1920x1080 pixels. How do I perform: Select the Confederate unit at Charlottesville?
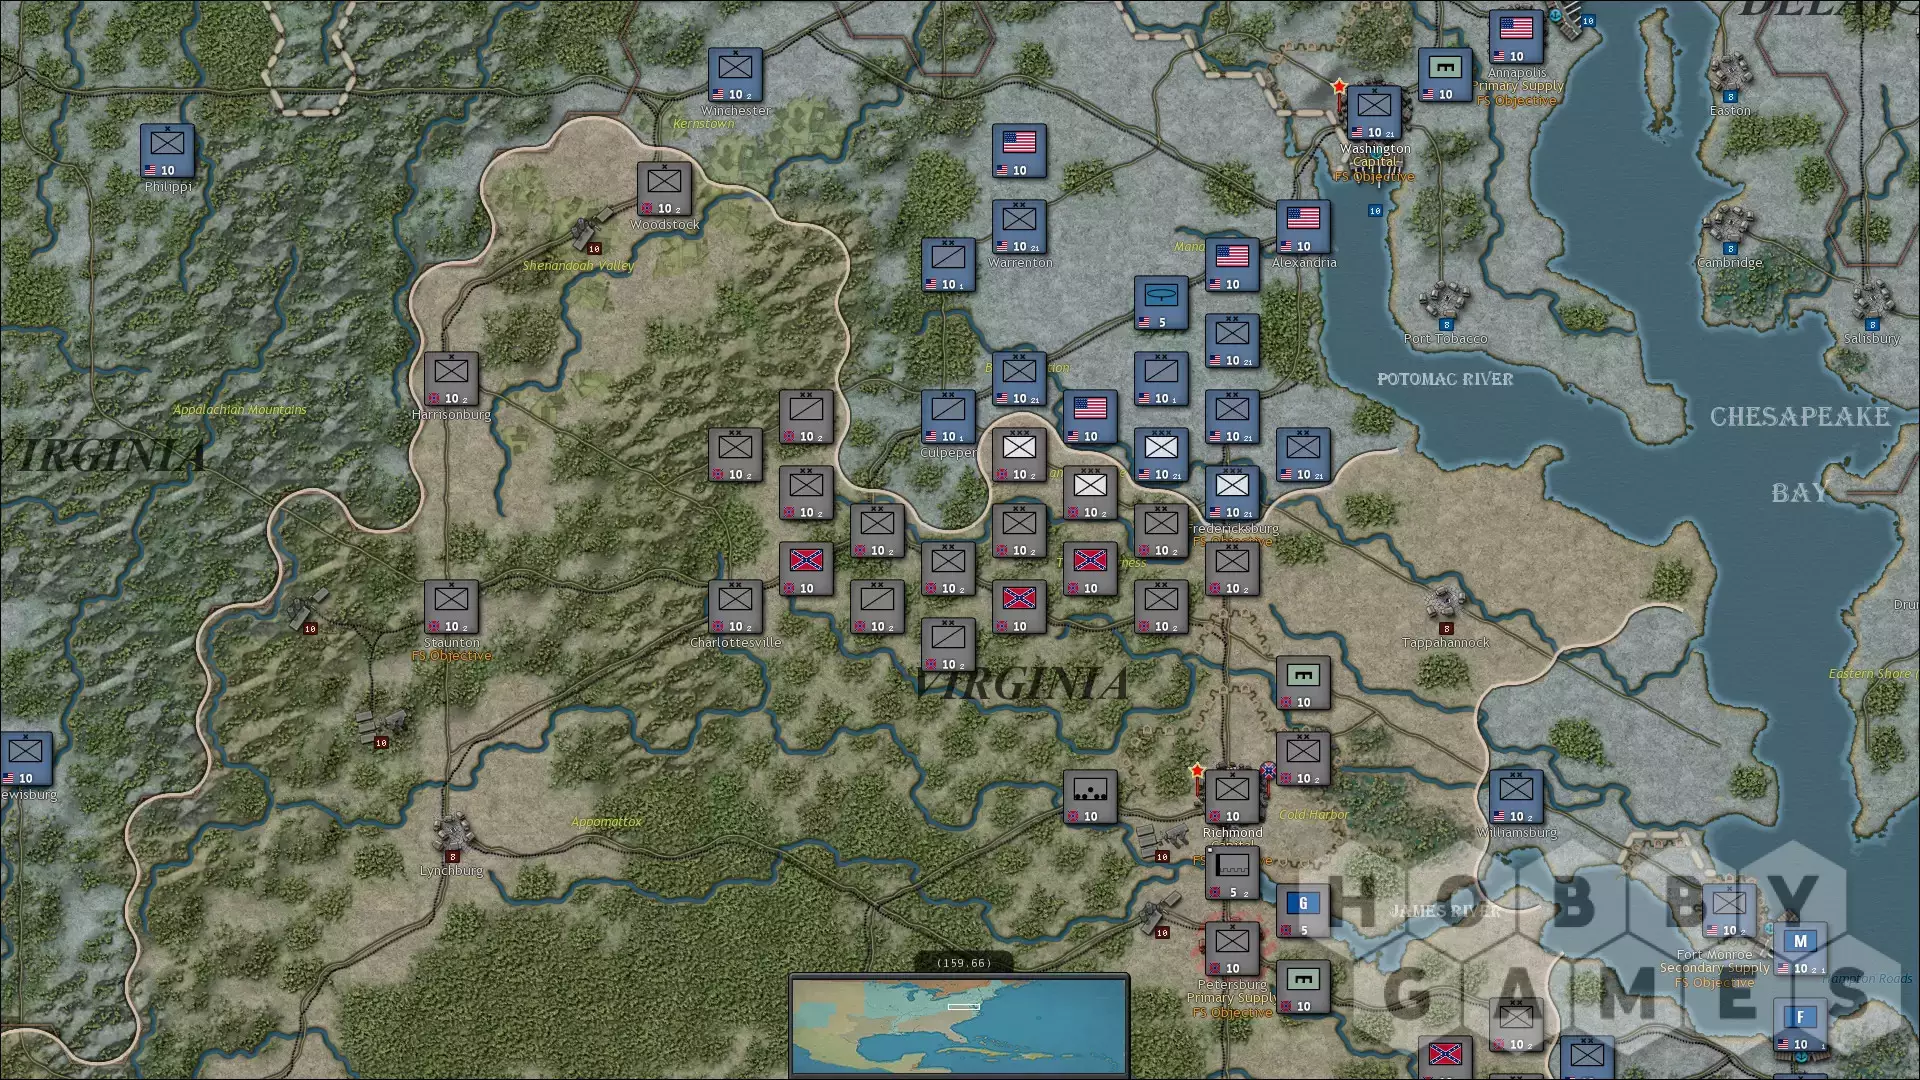pos(735,607)
